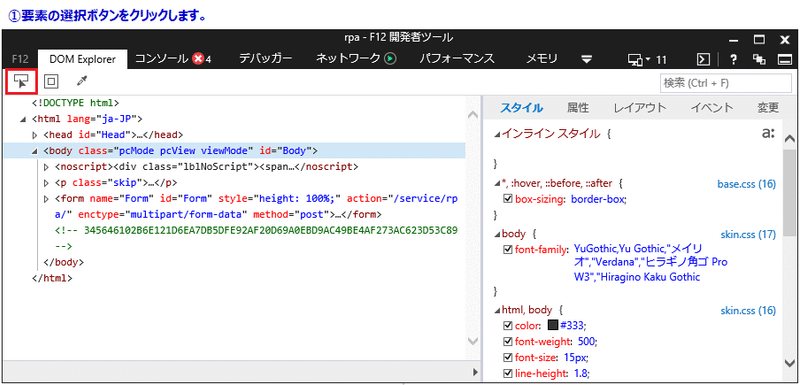Toggle the display element boxes icon
This screenshot has width=800, height=385.
[x=51, y=81]
